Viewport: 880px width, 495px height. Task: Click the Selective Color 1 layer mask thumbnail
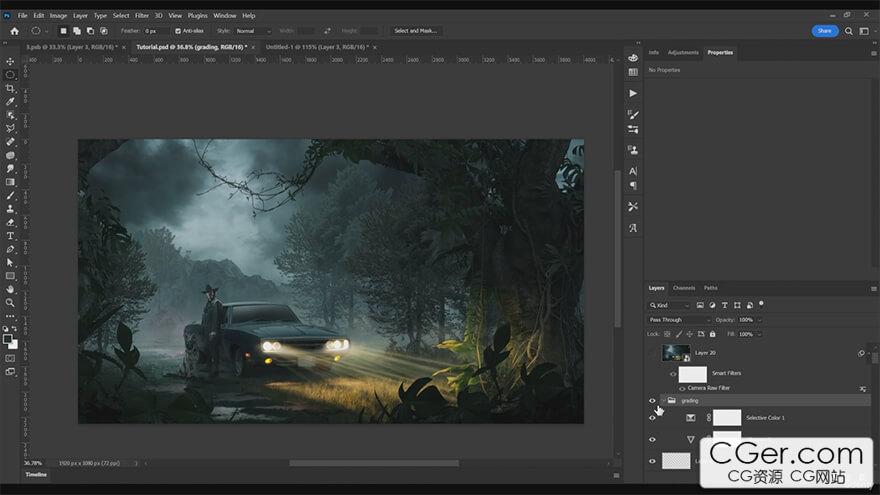click(727, 418)
